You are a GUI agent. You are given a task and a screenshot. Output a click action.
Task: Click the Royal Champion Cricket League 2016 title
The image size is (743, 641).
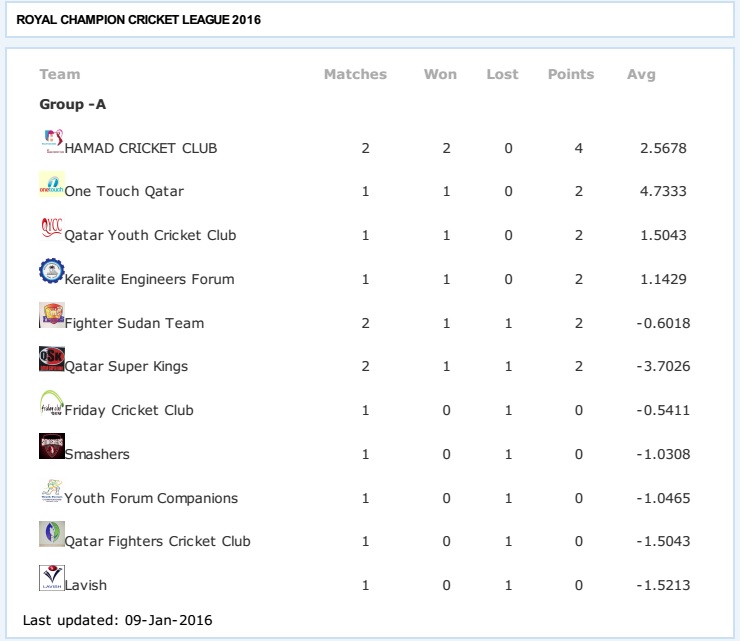point(138,20)
